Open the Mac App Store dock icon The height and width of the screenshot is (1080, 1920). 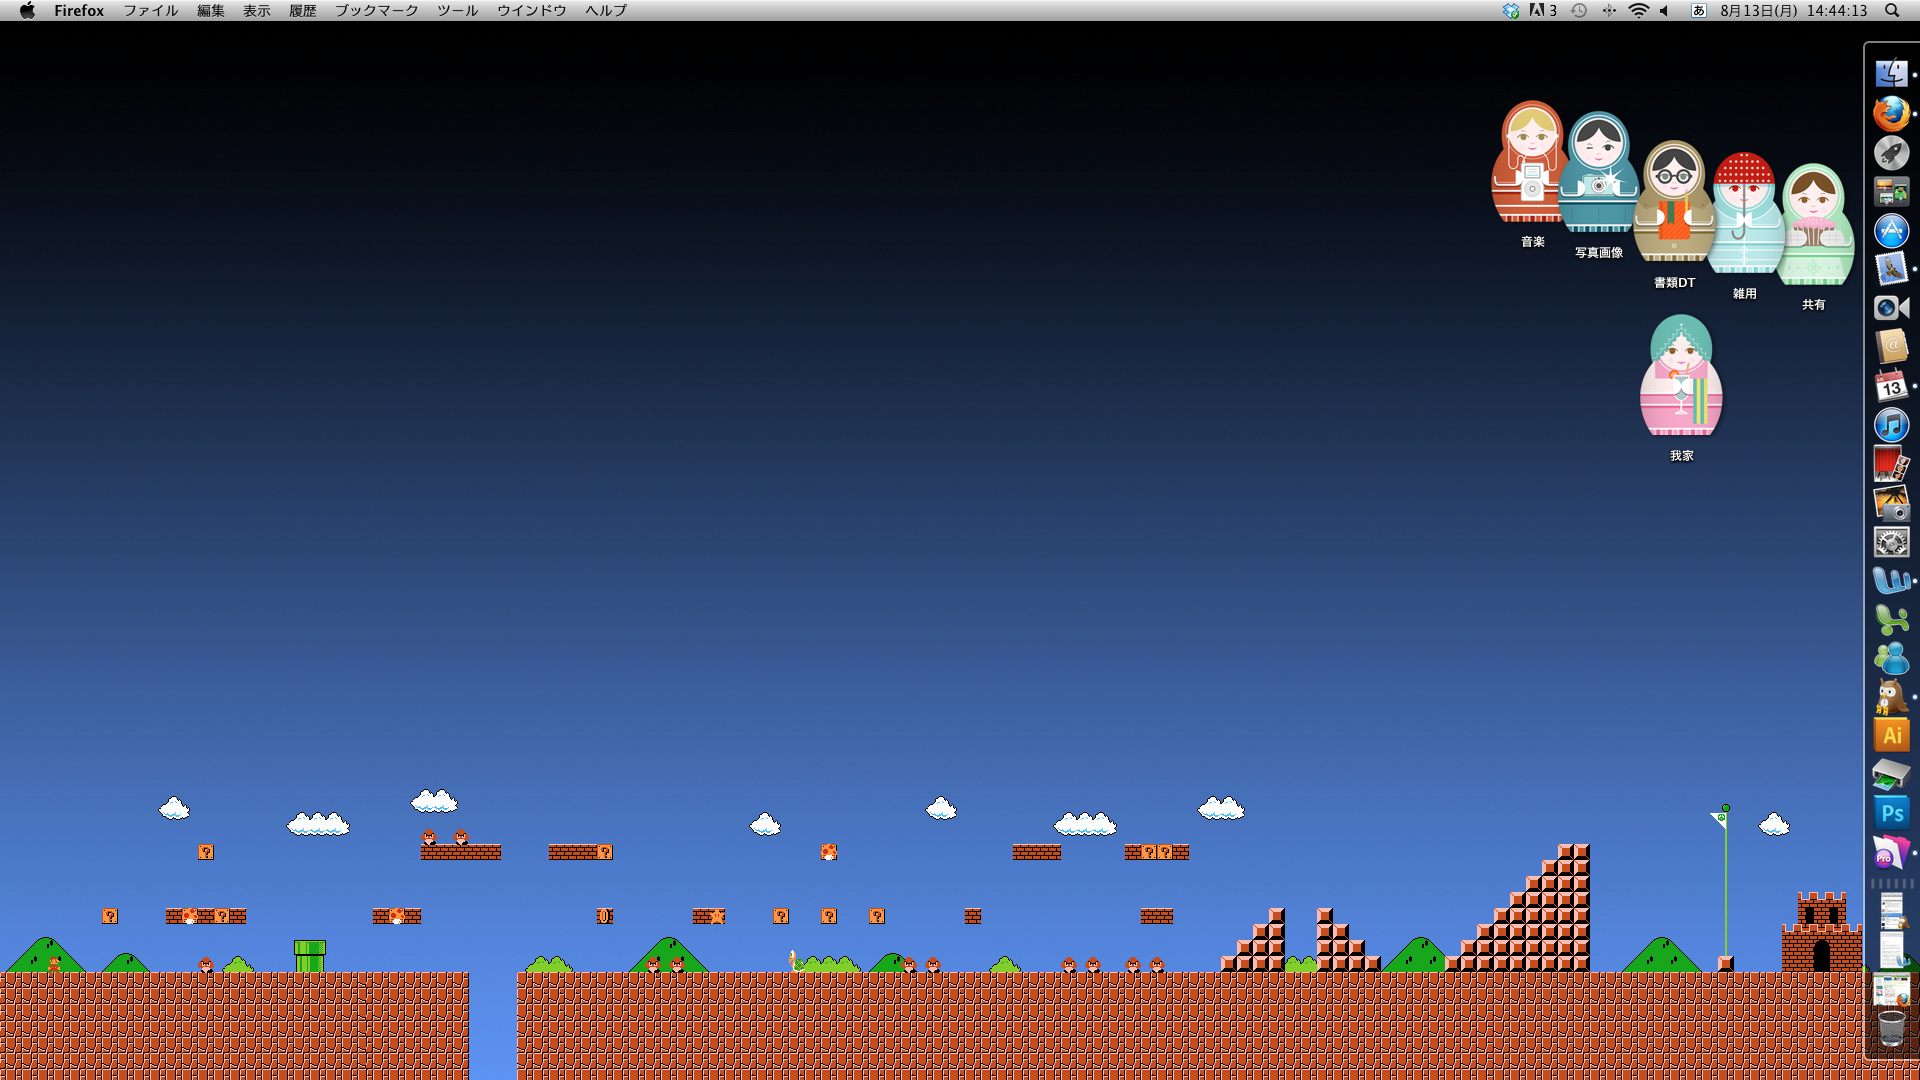tap(1891, 231)
